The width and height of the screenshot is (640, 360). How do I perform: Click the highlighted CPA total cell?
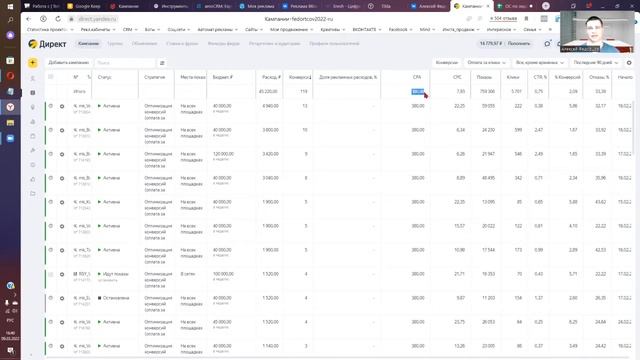(x=418, y=91)
